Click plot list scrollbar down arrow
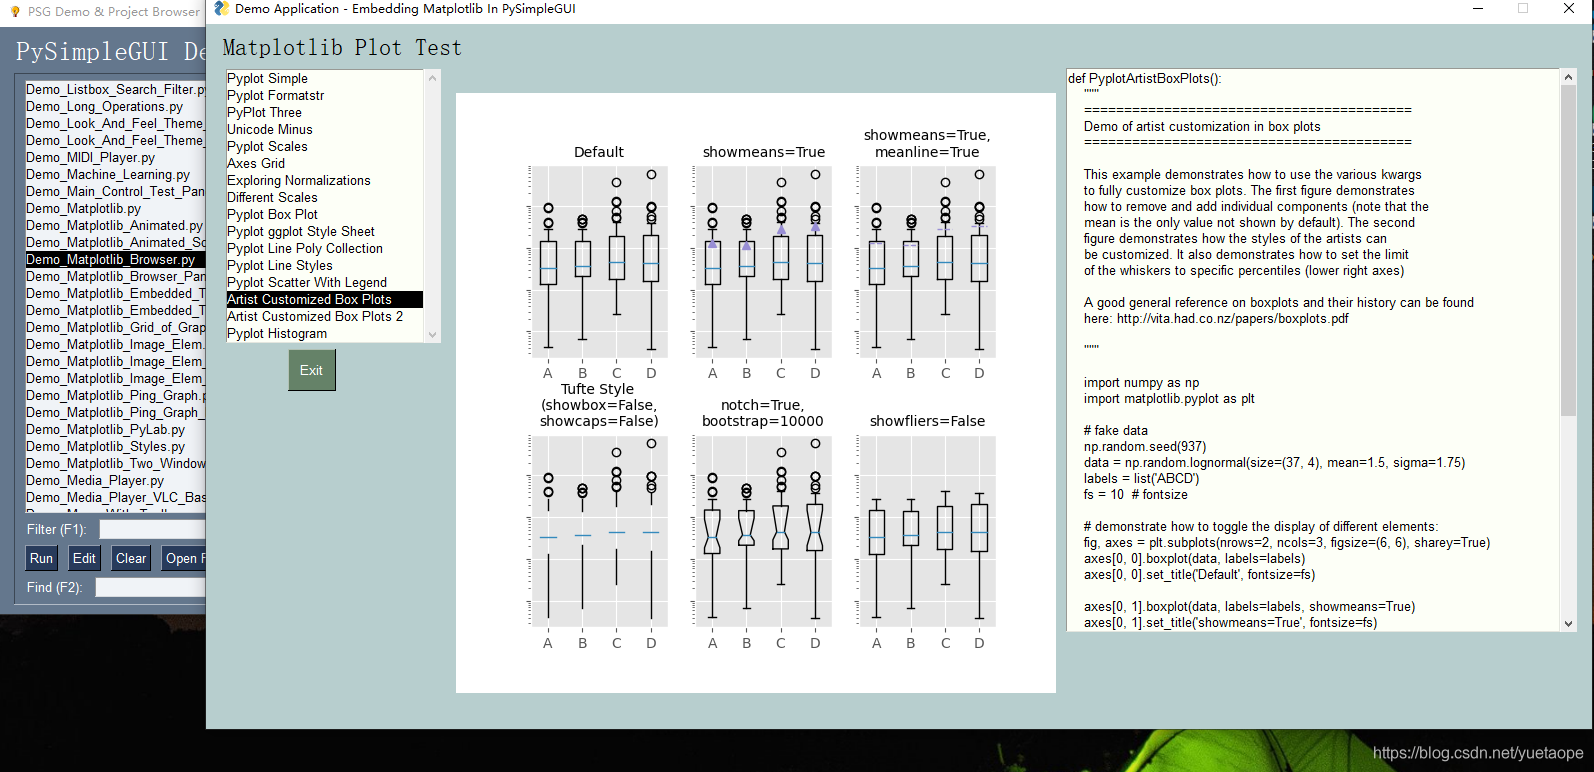 pyautogui.click(x=433, y=334)
